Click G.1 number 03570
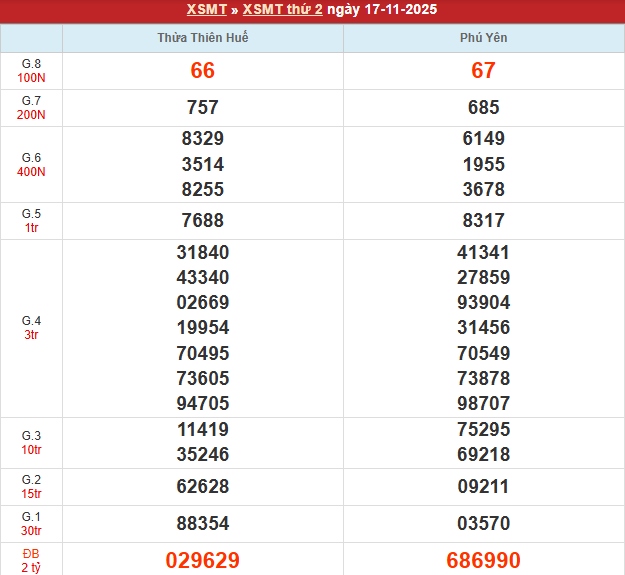Viewport: 625px width, 575px height. [x=483, y=523]
